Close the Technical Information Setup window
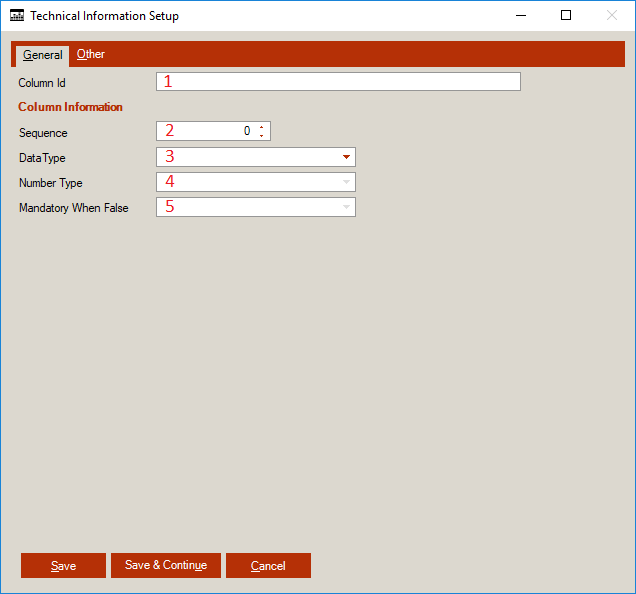636x594 pixels. pyautogui.click(x=611, y=16)
